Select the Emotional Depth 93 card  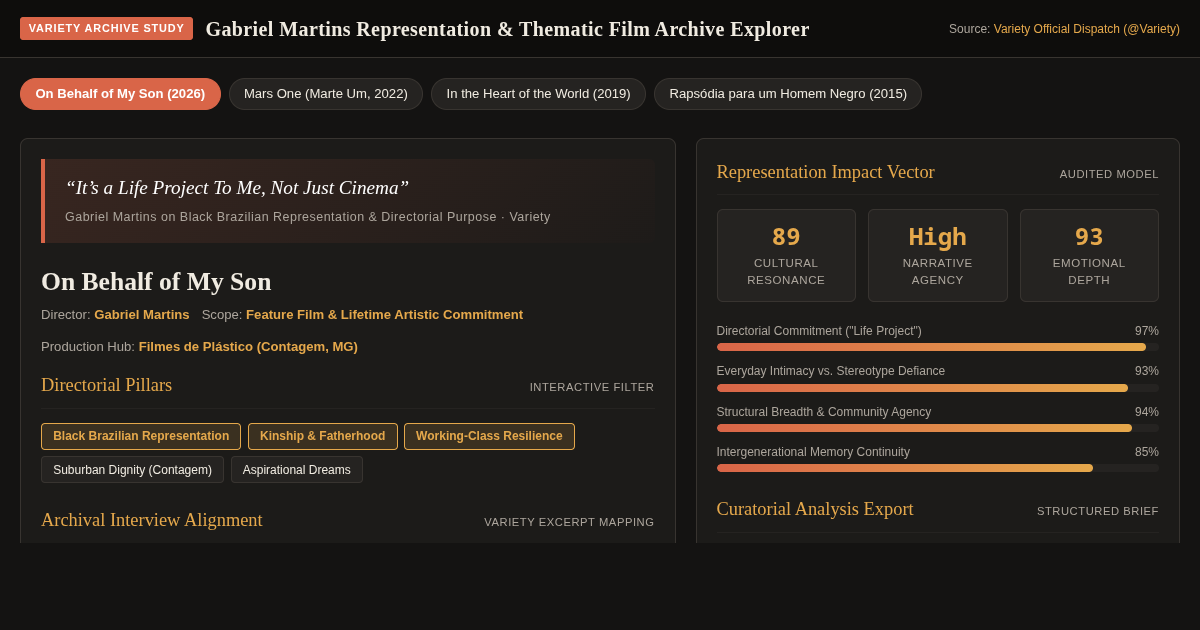pos(1089,255)
